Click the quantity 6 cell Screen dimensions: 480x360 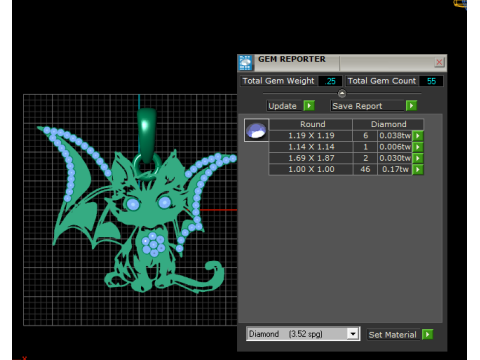pyautogui.click(x=365, y=136)
